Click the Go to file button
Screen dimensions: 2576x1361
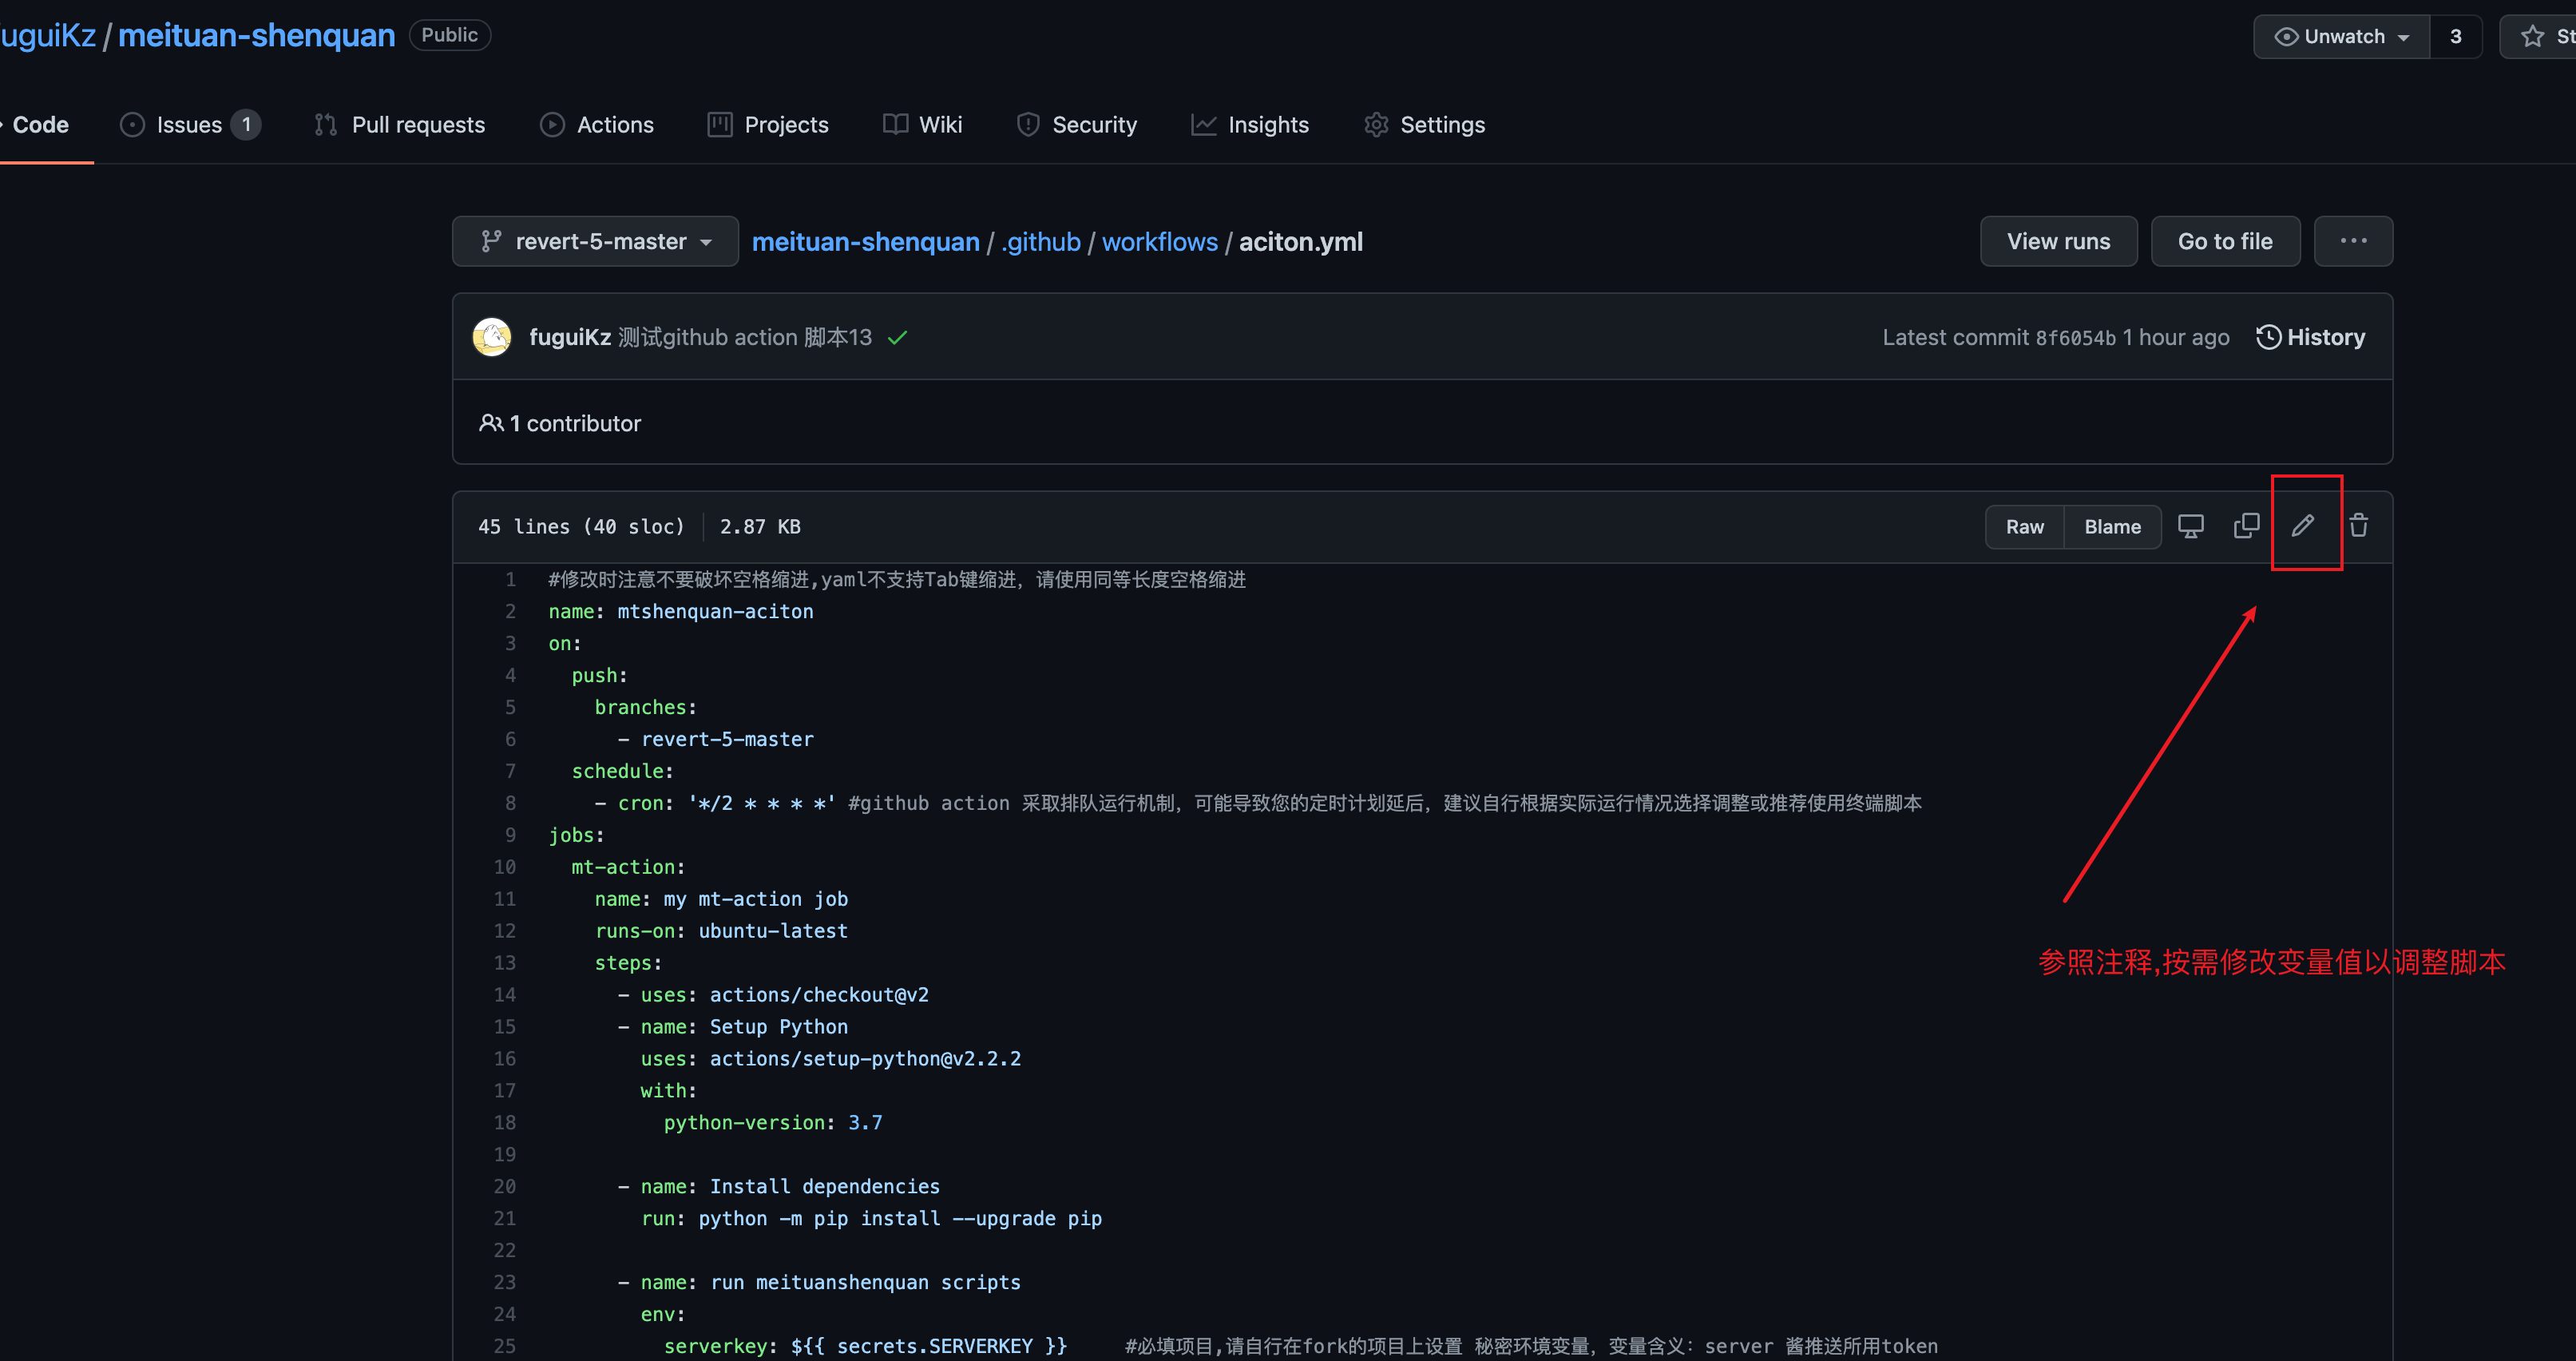pos(2225,241)
